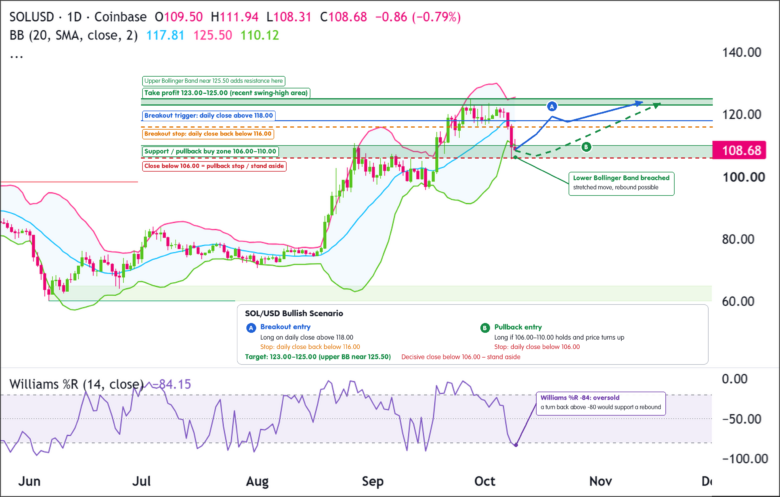Viewport: 780px width, 497px height.
Task: Click the 100.00 price axis label
Action: click(744, 177)
